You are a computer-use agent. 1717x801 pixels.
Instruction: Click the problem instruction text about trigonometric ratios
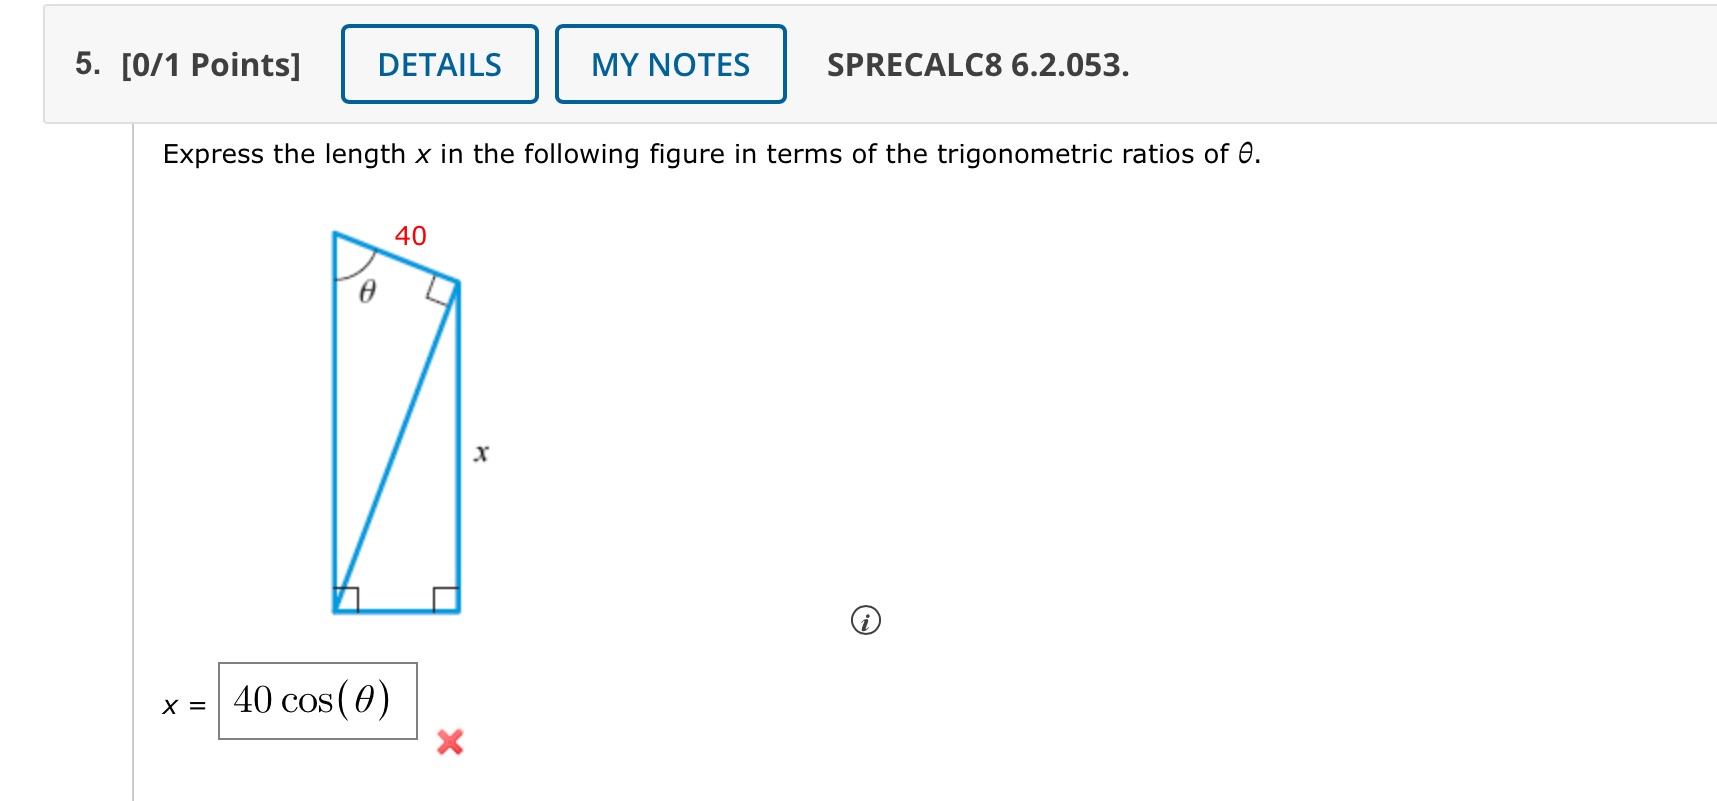(710, 154)
